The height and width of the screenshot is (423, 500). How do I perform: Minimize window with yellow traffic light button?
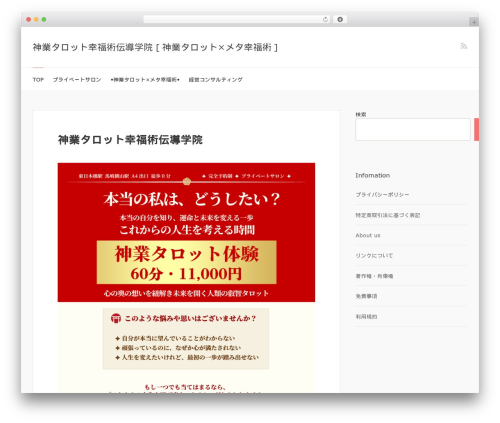[36, 20]
